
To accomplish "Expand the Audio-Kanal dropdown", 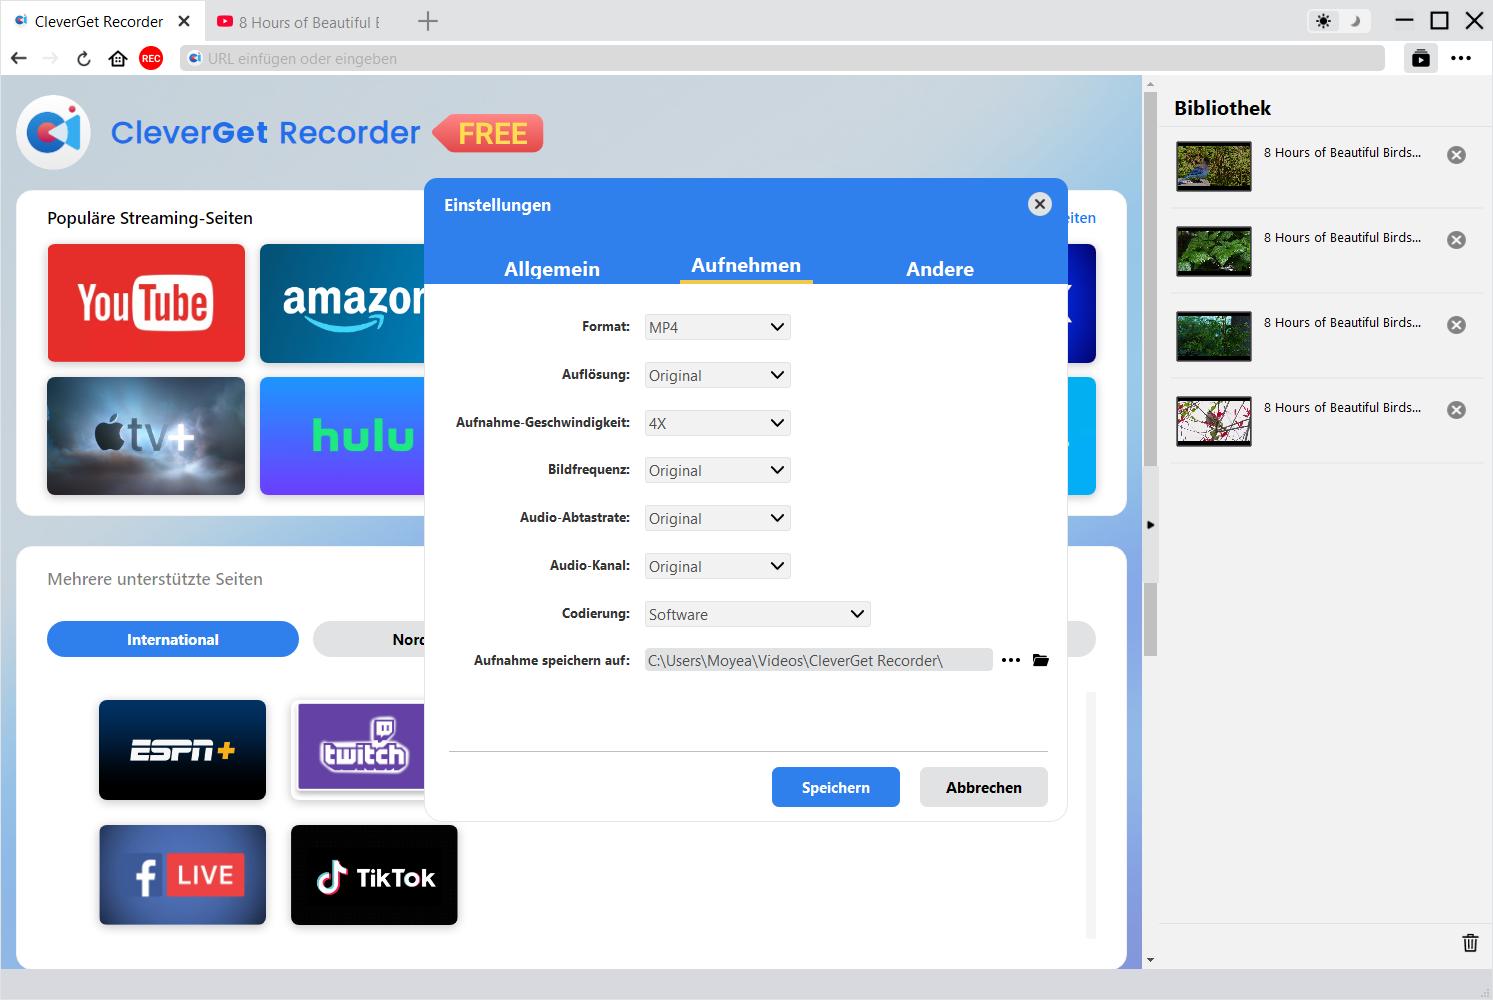I will tap(717, 566).
